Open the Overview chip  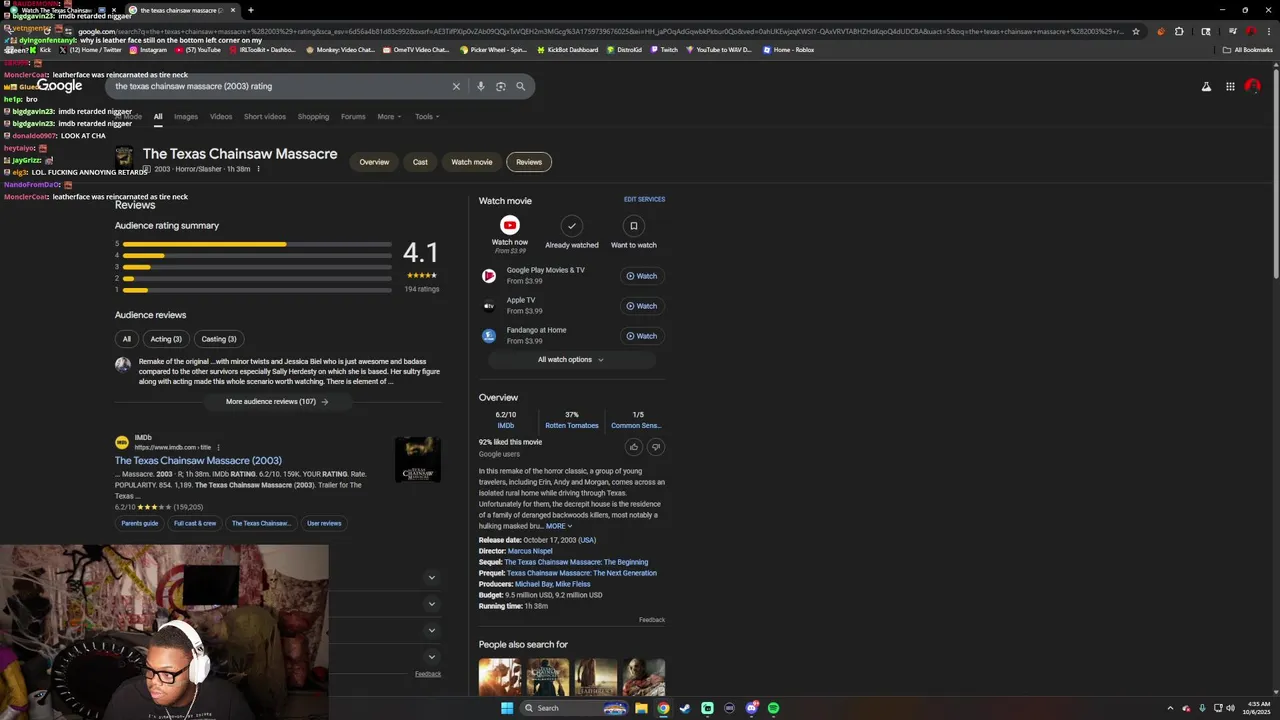point(374,162)
